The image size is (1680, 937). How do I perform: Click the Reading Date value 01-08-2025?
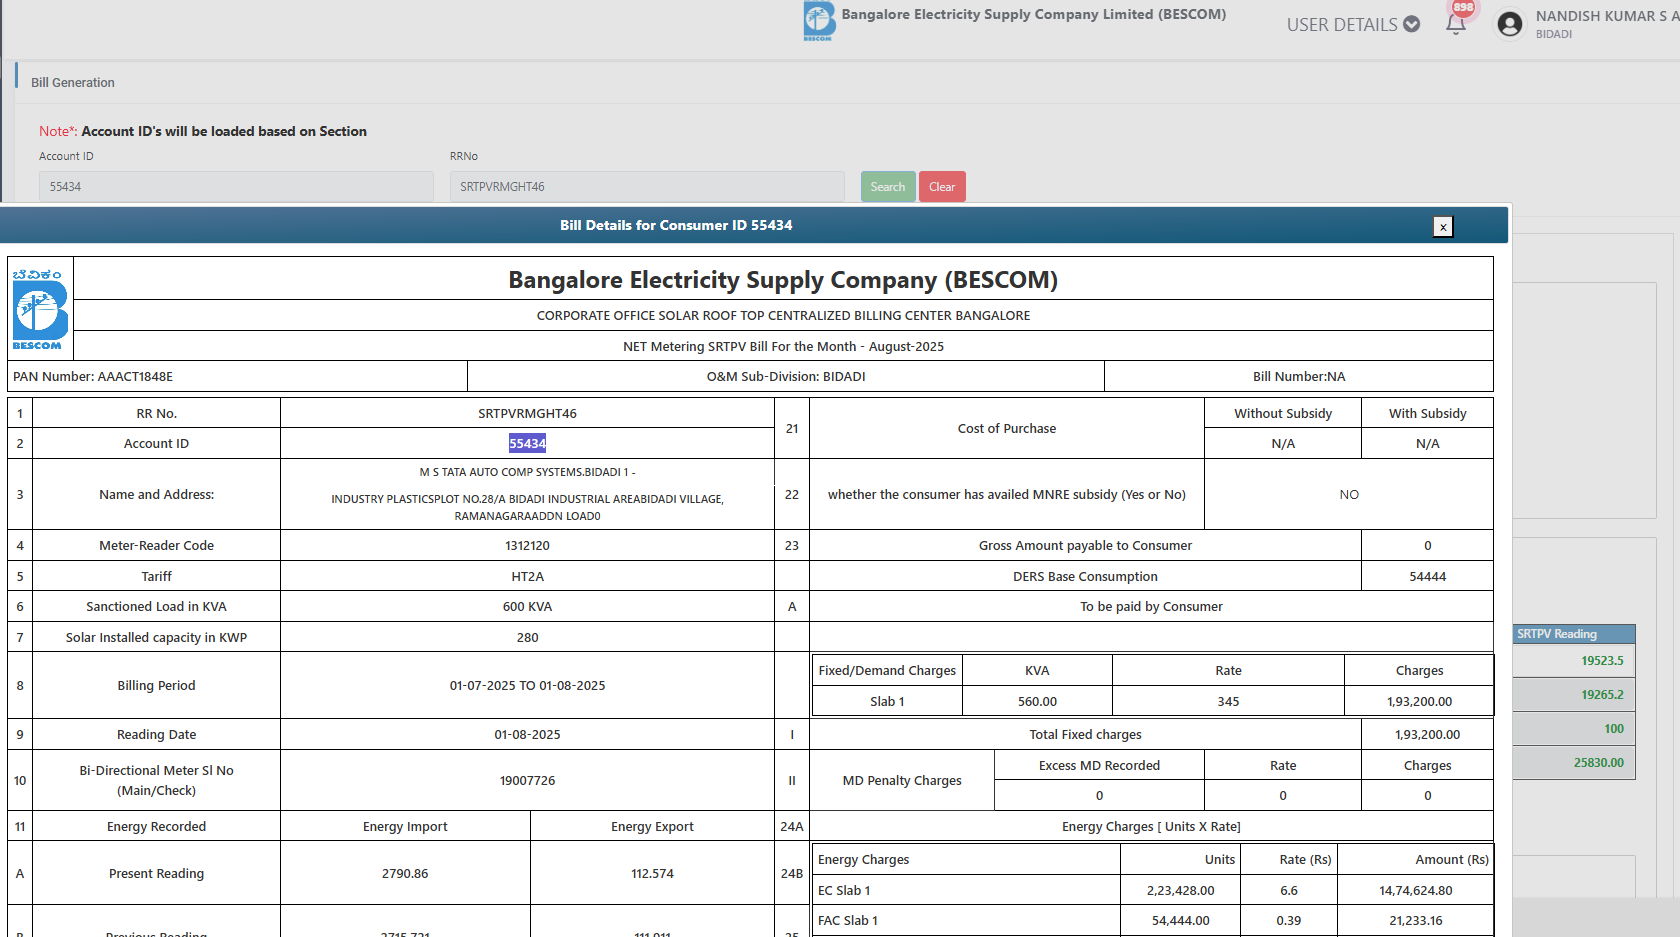pyautogui.click(x=527, y=735)
